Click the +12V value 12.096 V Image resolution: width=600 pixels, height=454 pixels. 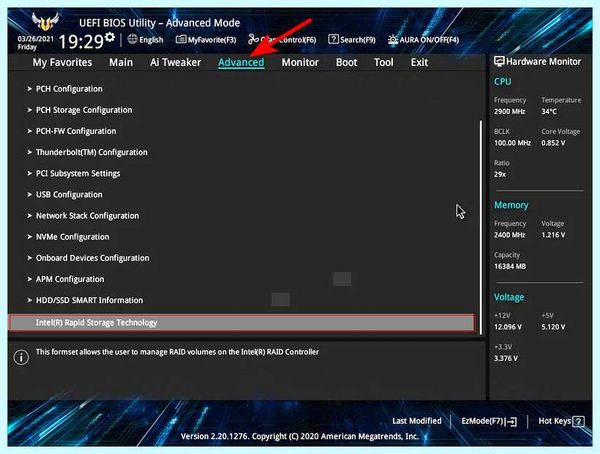tap(508, 327)
